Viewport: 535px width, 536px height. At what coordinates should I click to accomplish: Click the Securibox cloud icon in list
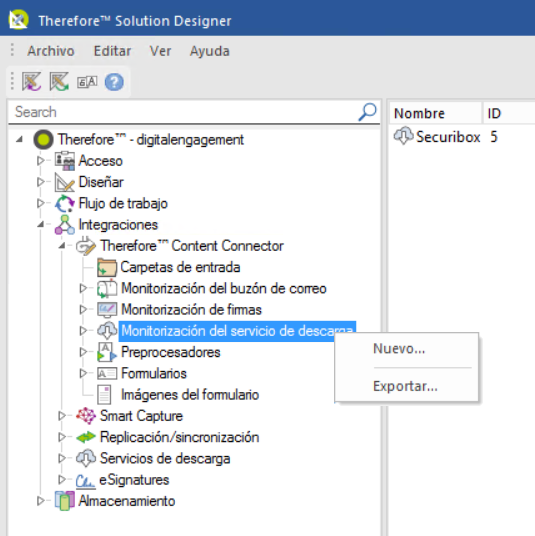[403, 136]
